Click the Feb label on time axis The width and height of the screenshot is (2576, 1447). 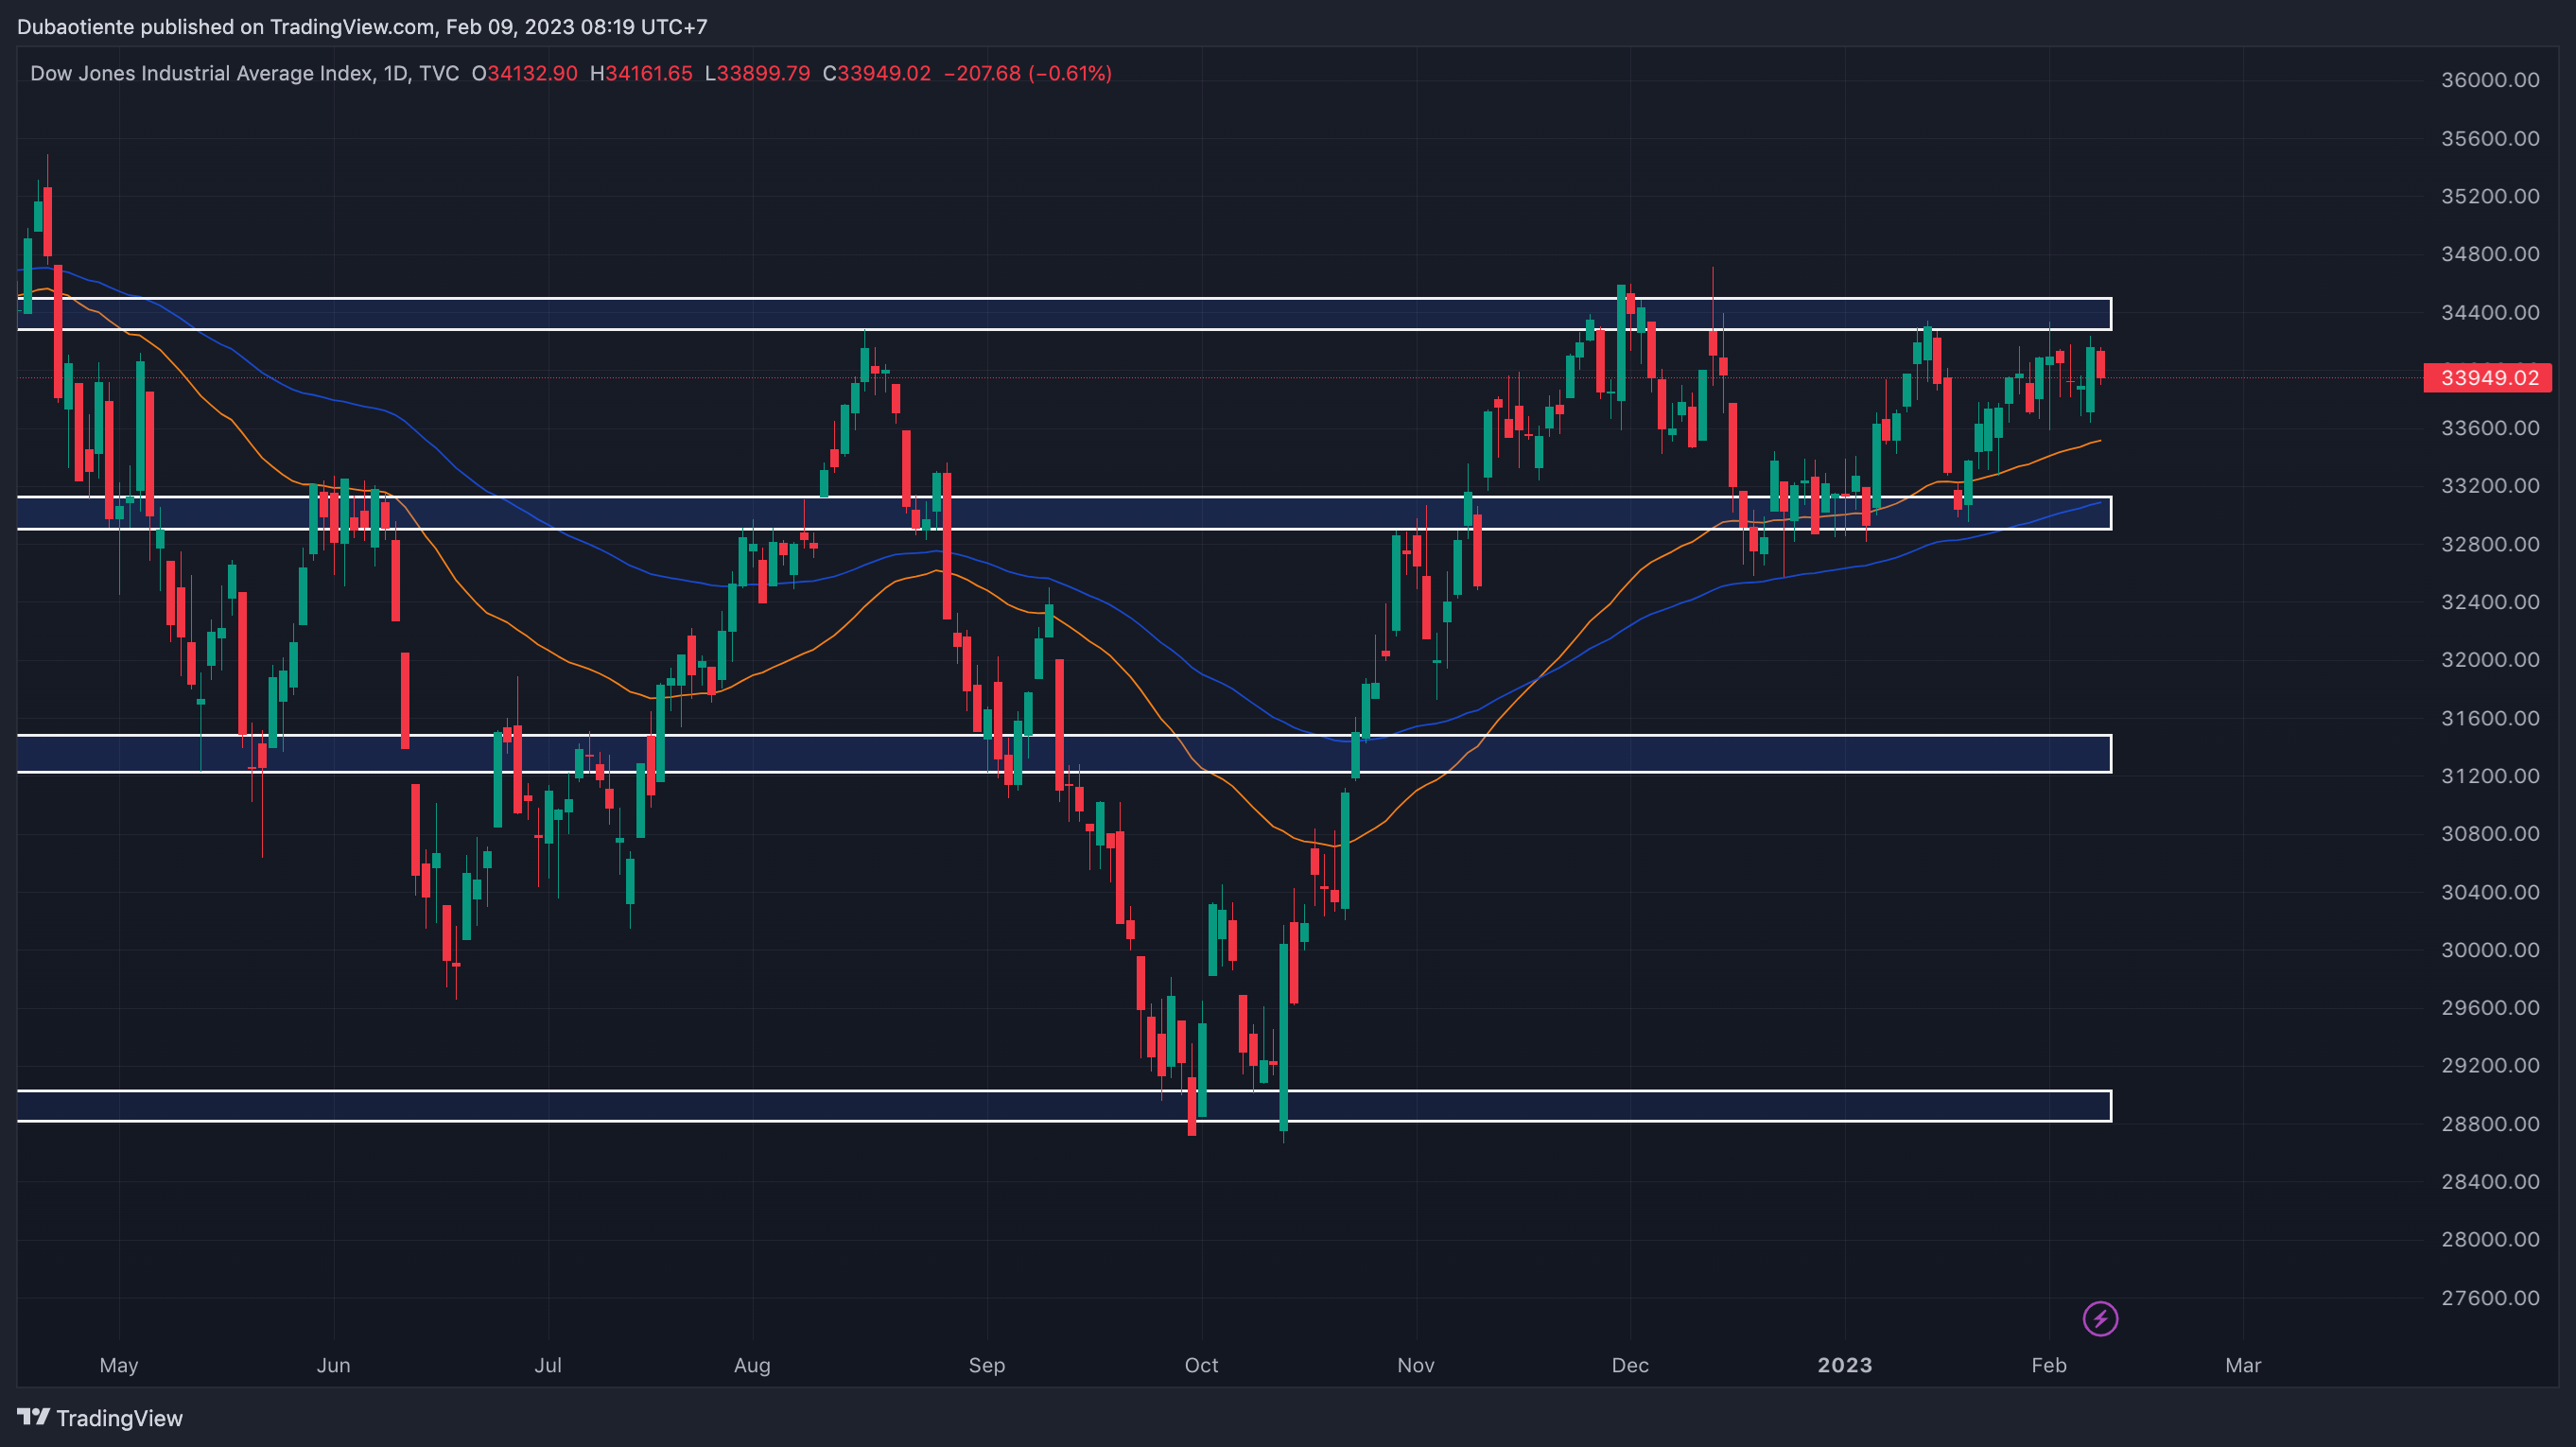[2049, 1366]
